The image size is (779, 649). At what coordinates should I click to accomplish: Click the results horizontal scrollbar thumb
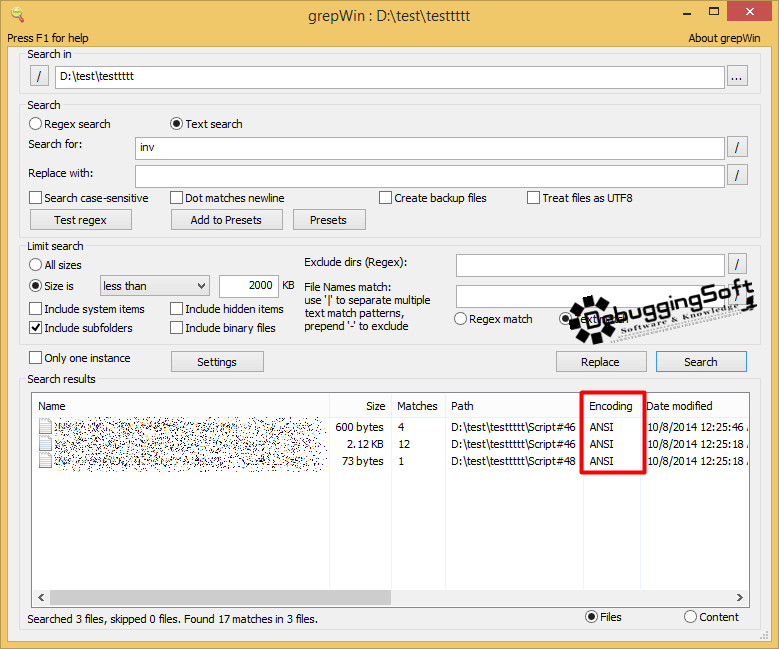point(221,597)
